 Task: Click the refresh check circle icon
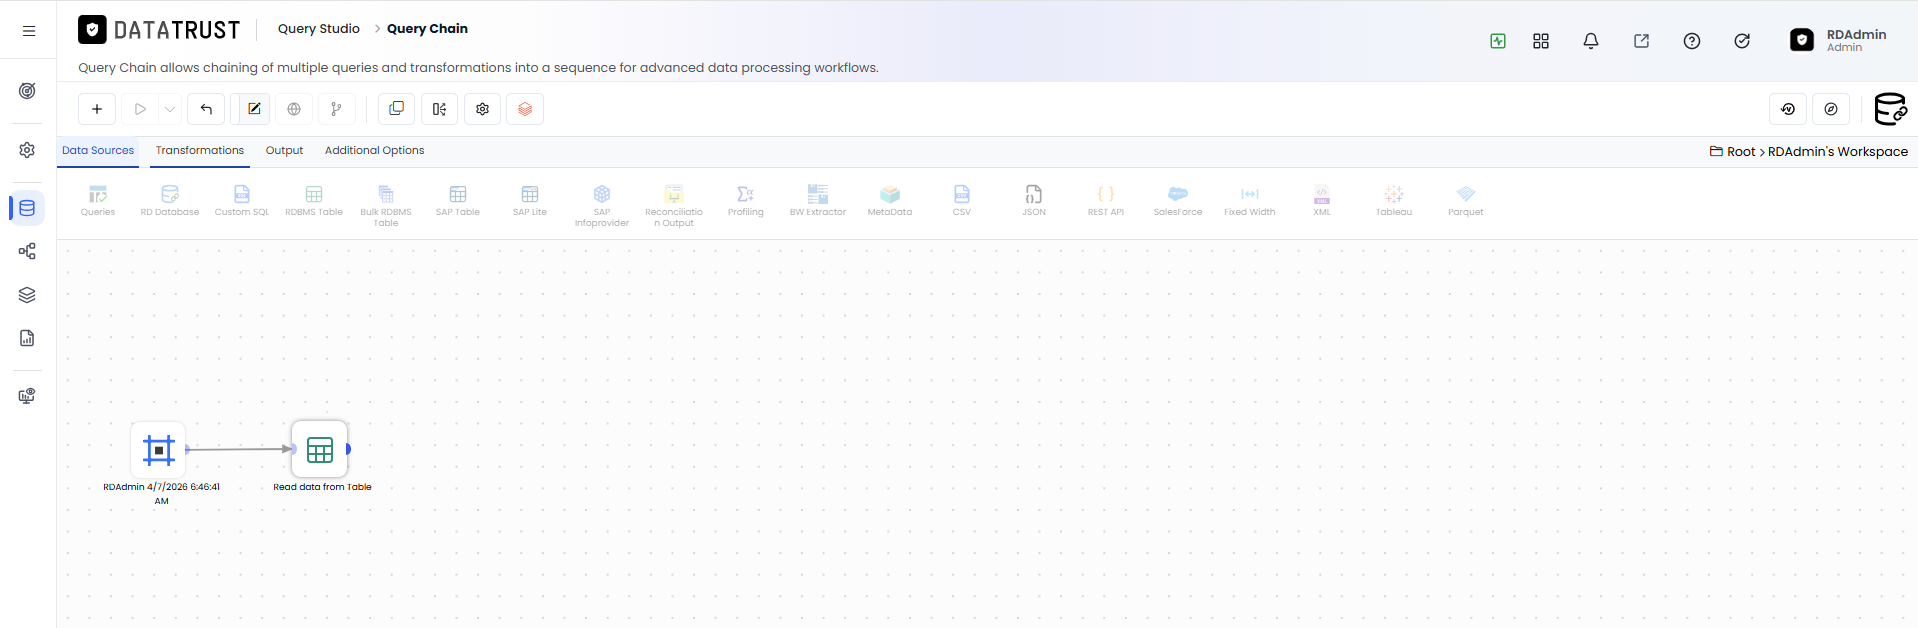tap(1742, 41)
